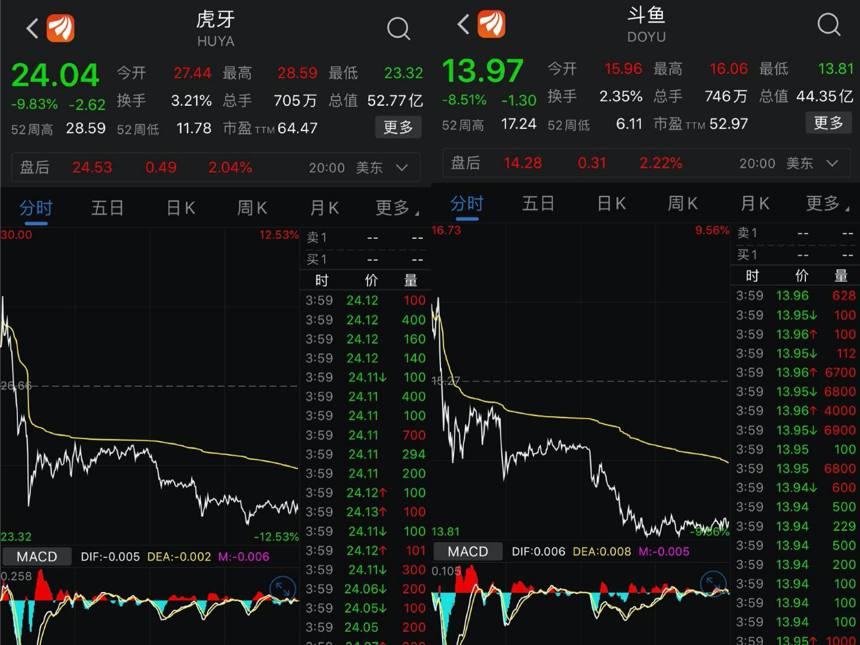This screenshot has height=645, width=860.
Task: Click DOYU trade row with volume 229
Action: [795, 526]
